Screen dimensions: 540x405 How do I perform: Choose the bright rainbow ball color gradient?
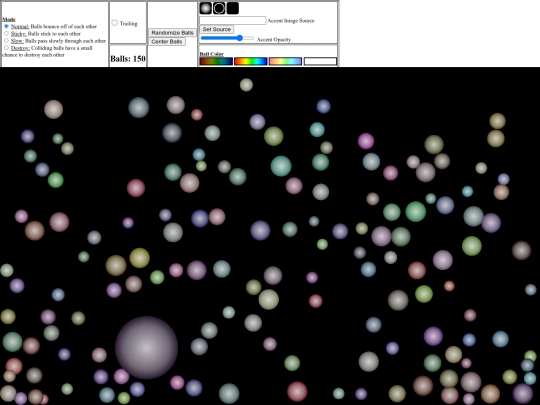point(251,61)
